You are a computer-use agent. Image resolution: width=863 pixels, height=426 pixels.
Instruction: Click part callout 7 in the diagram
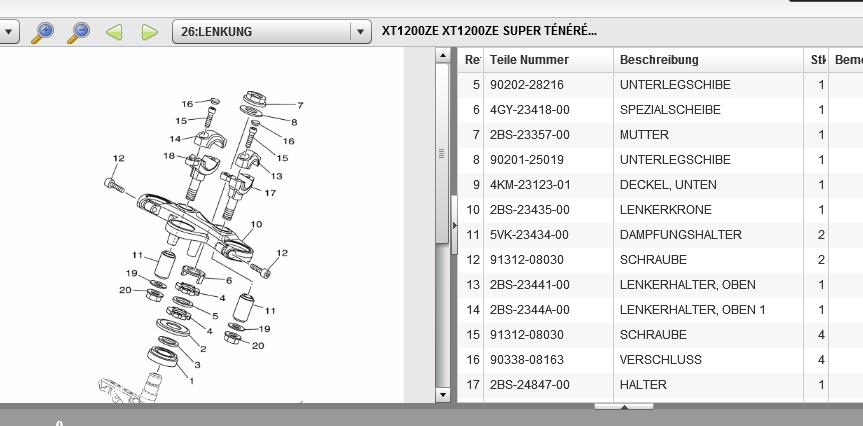[x=299, y=105]
